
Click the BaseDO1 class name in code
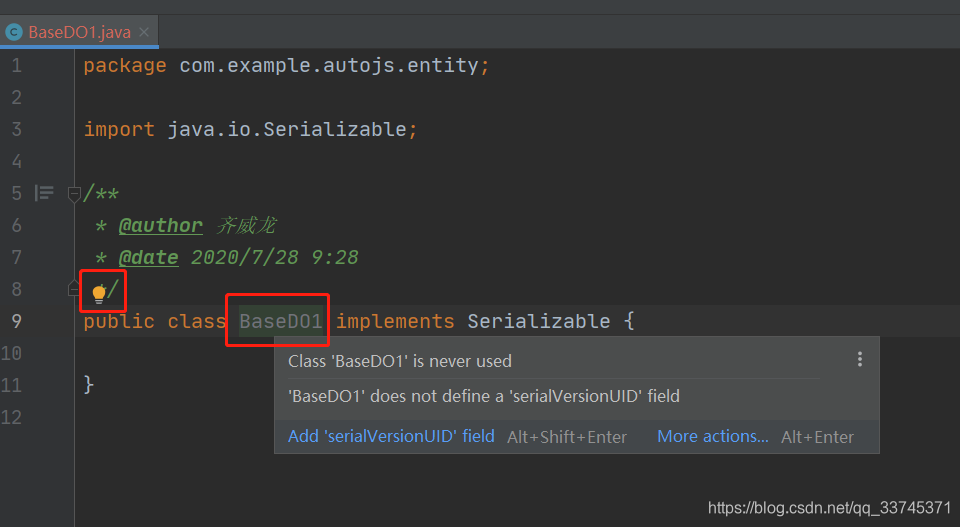coord(280,321)
